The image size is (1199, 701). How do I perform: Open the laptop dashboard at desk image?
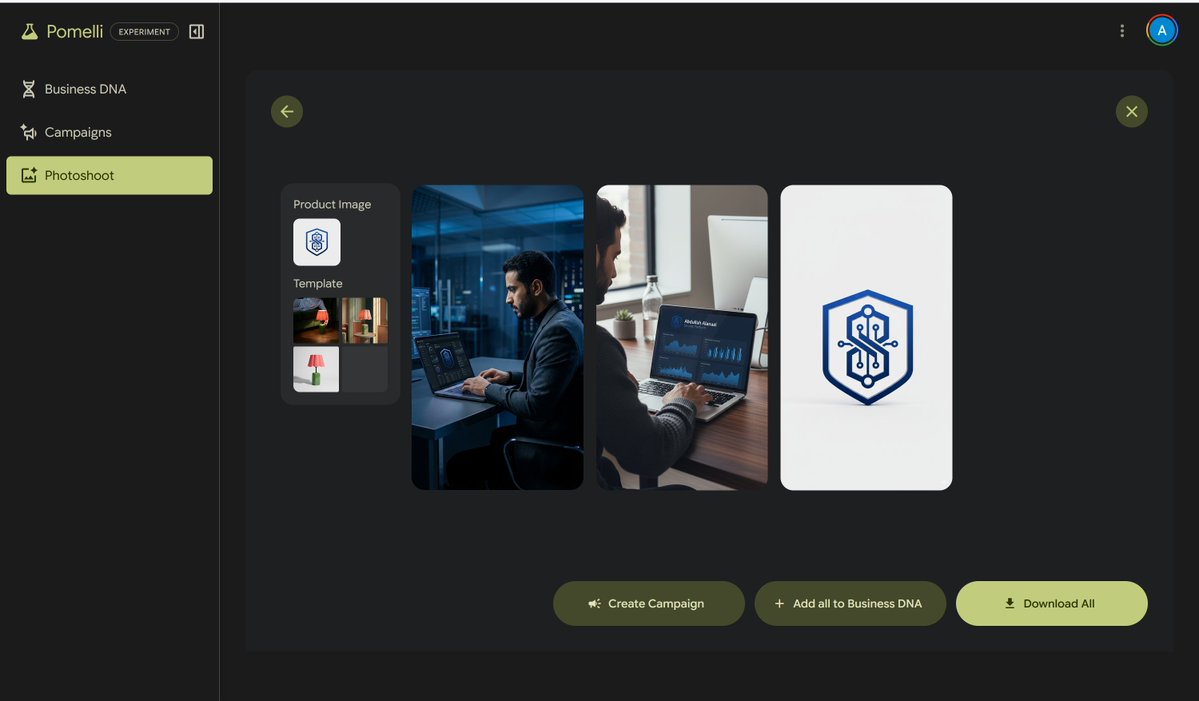682,337
